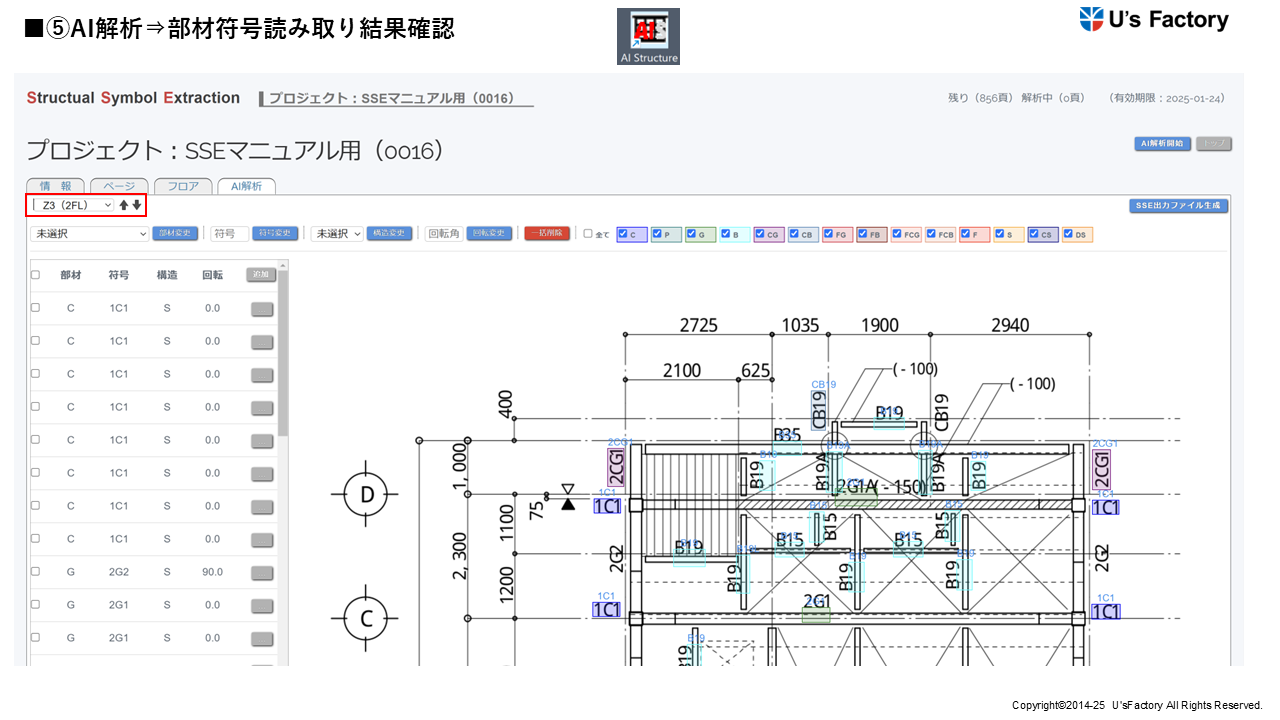The height and width of the screenshot is (720, 1280).
Task: Click the AI Structure app icon
Action: coord(648,37)
